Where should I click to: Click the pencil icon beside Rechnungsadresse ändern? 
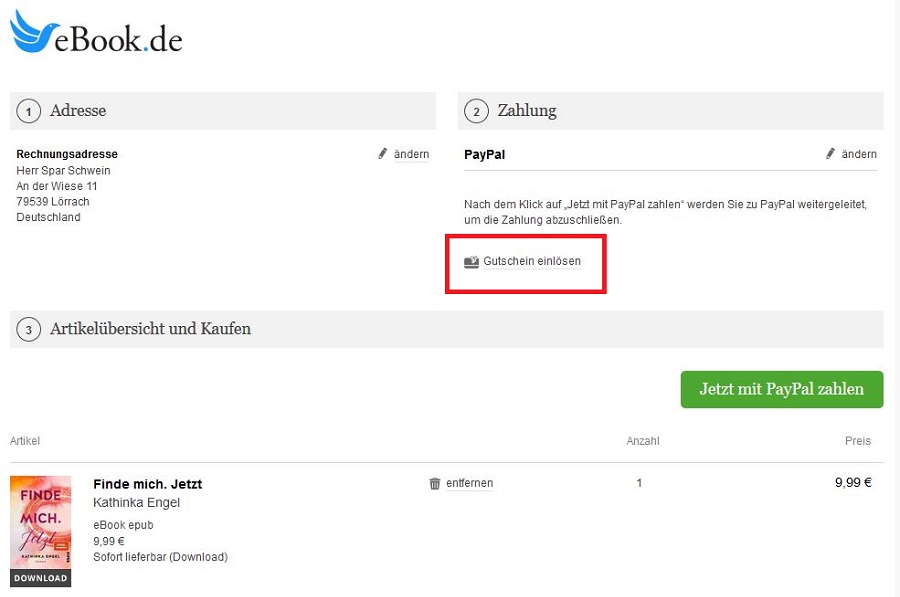tap(383, 154)
